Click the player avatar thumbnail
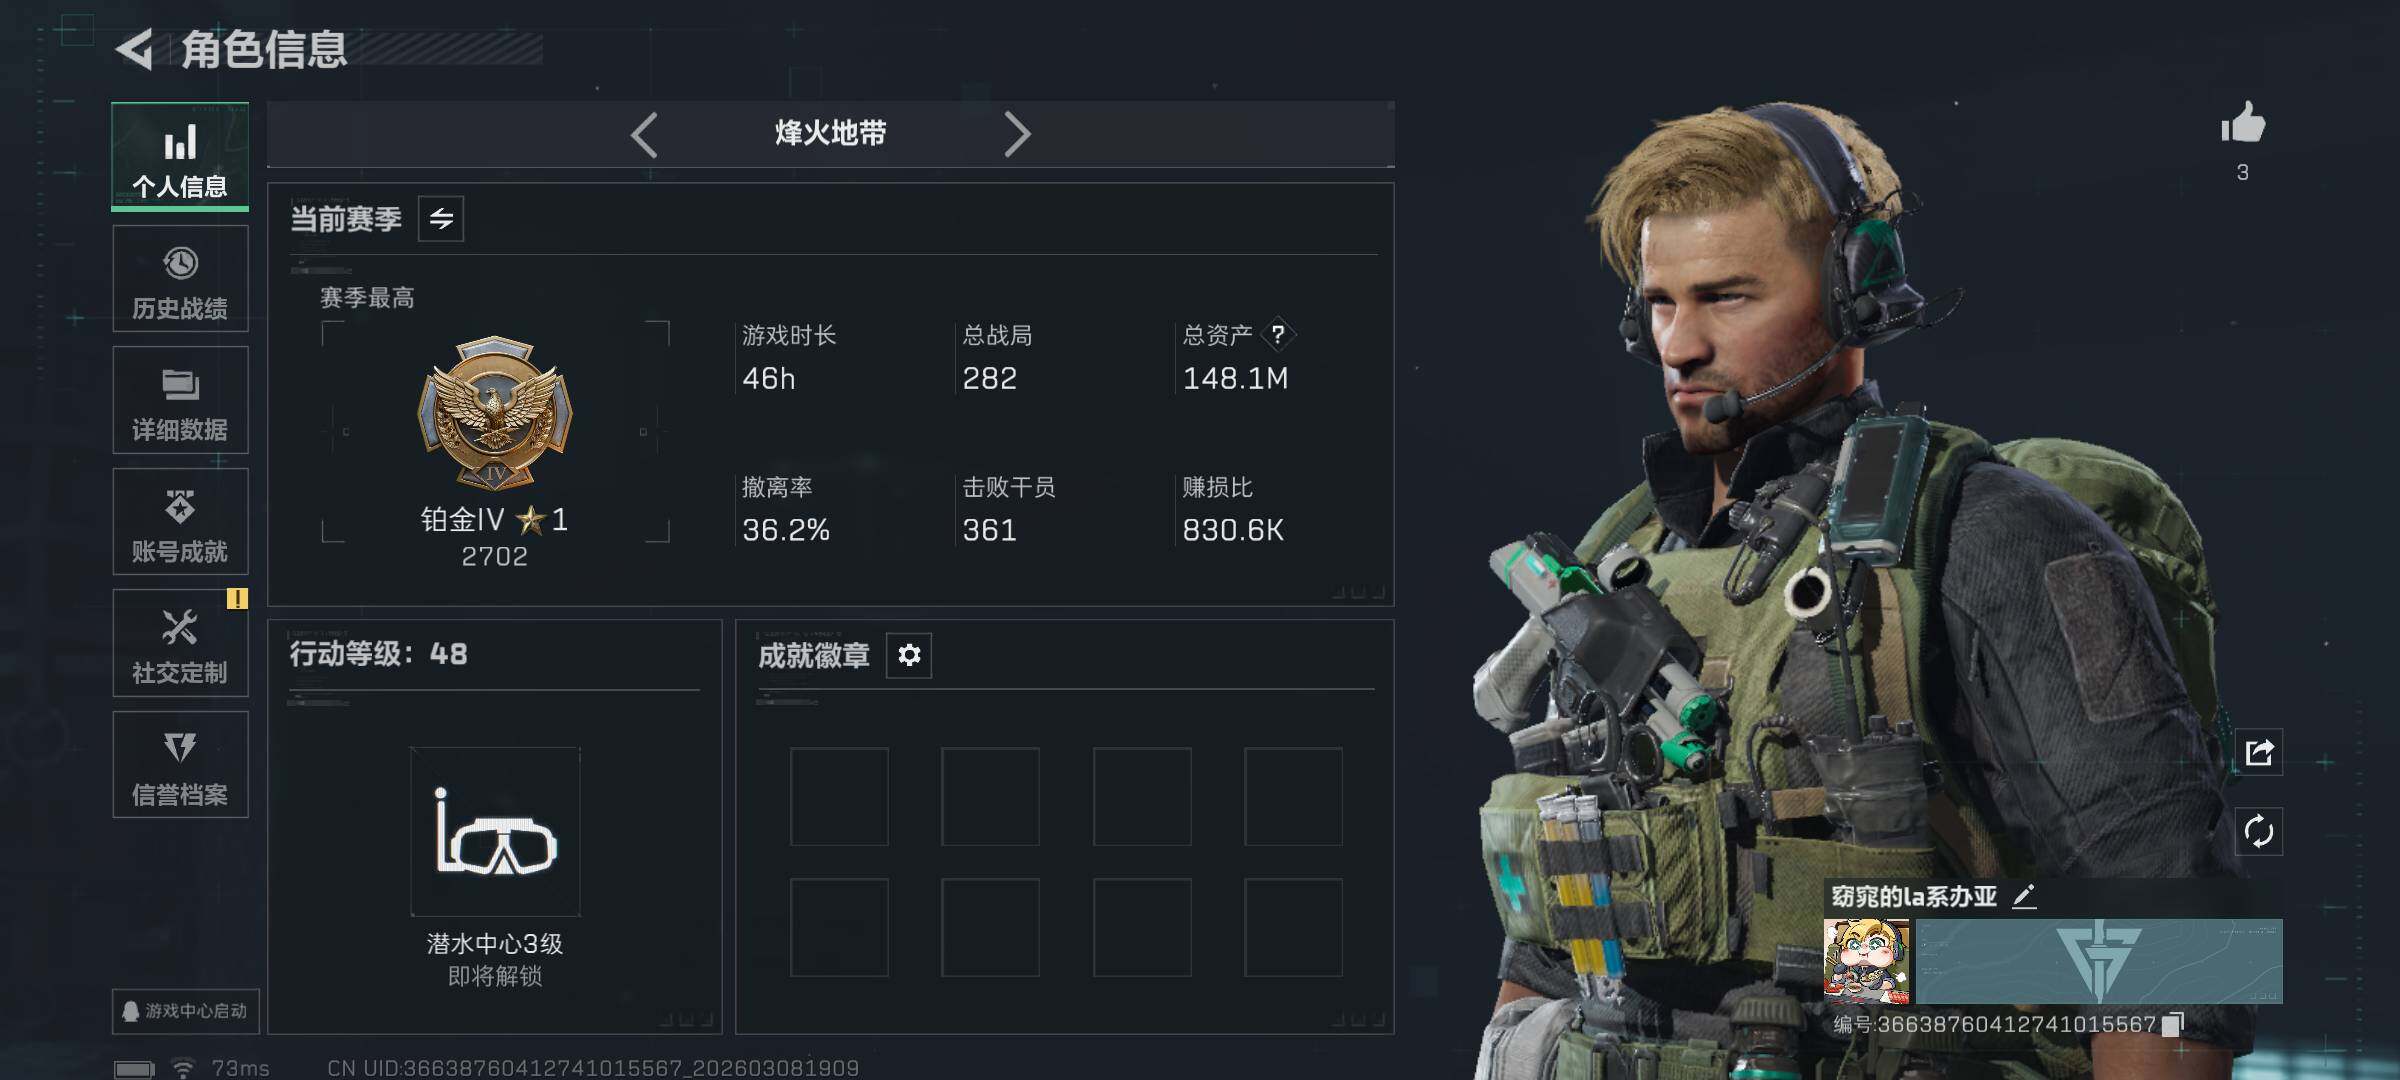 [x=1866, y=961]
